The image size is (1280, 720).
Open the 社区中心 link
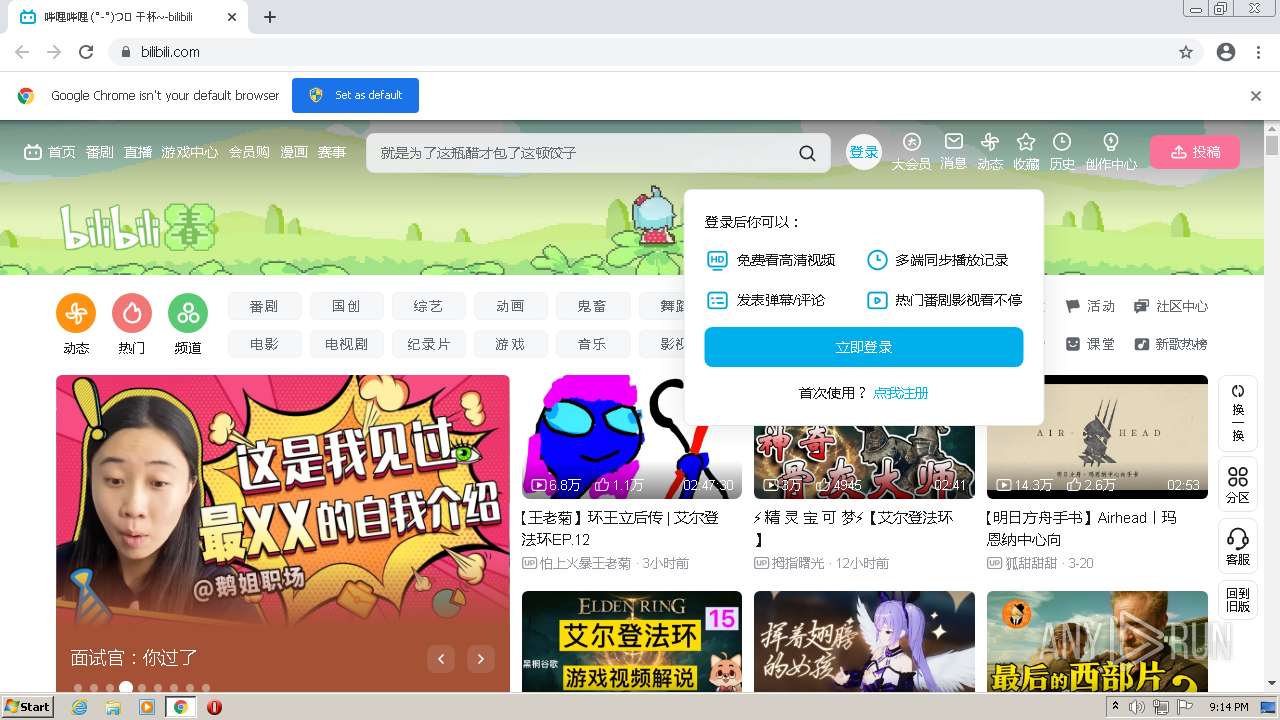[1171, 306]
